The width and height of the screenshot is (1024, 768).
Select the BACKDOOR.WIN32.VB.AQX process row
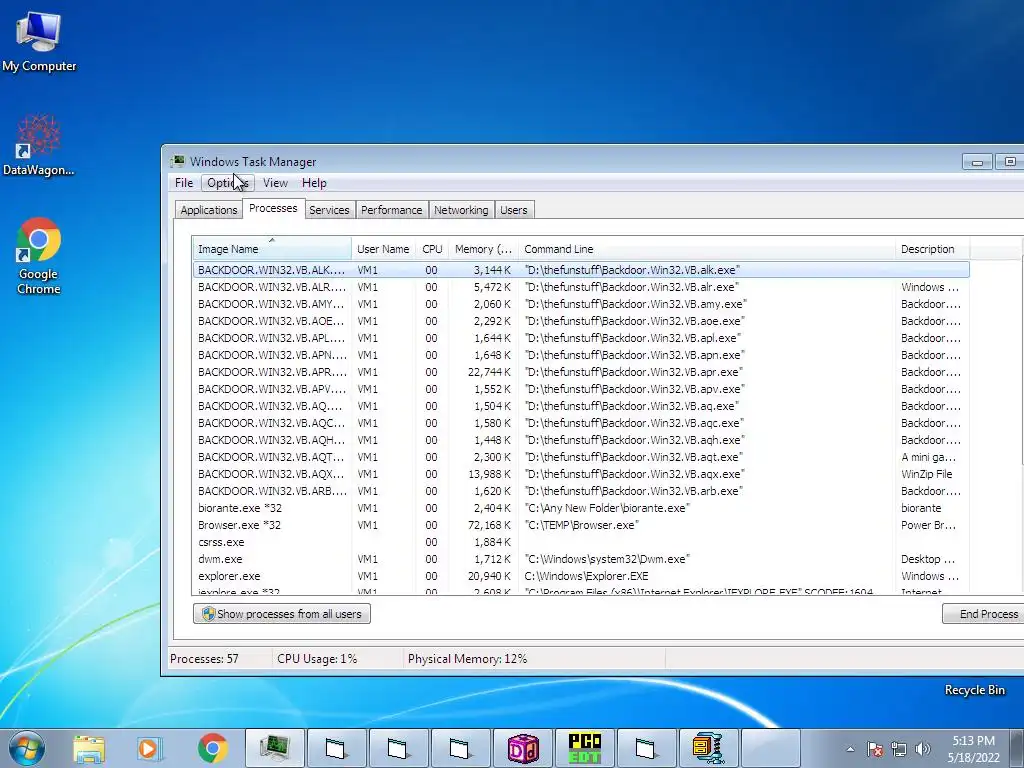click(x=581, y=473)
